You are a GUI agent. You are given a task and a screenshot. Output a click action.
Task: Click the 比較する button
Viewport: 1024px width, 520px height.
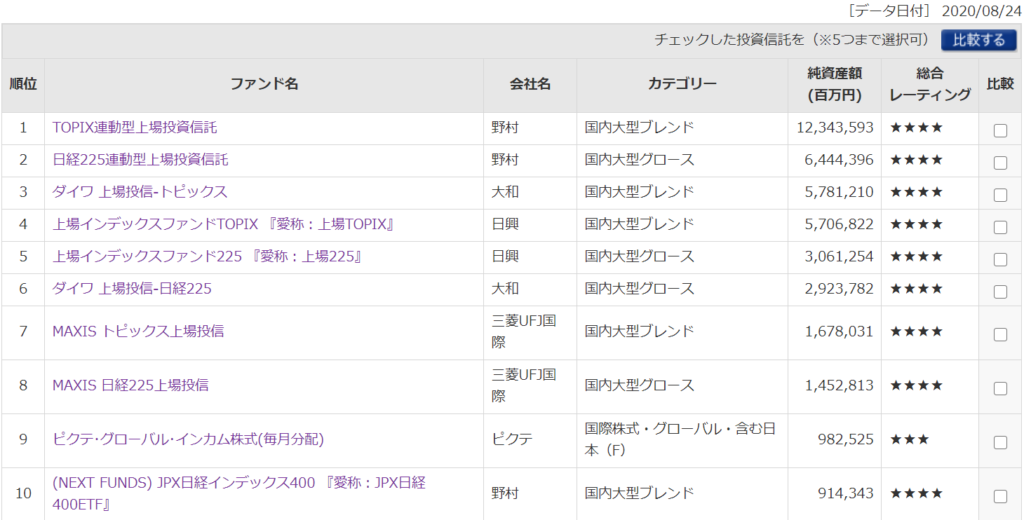click(x=978, y=40)
